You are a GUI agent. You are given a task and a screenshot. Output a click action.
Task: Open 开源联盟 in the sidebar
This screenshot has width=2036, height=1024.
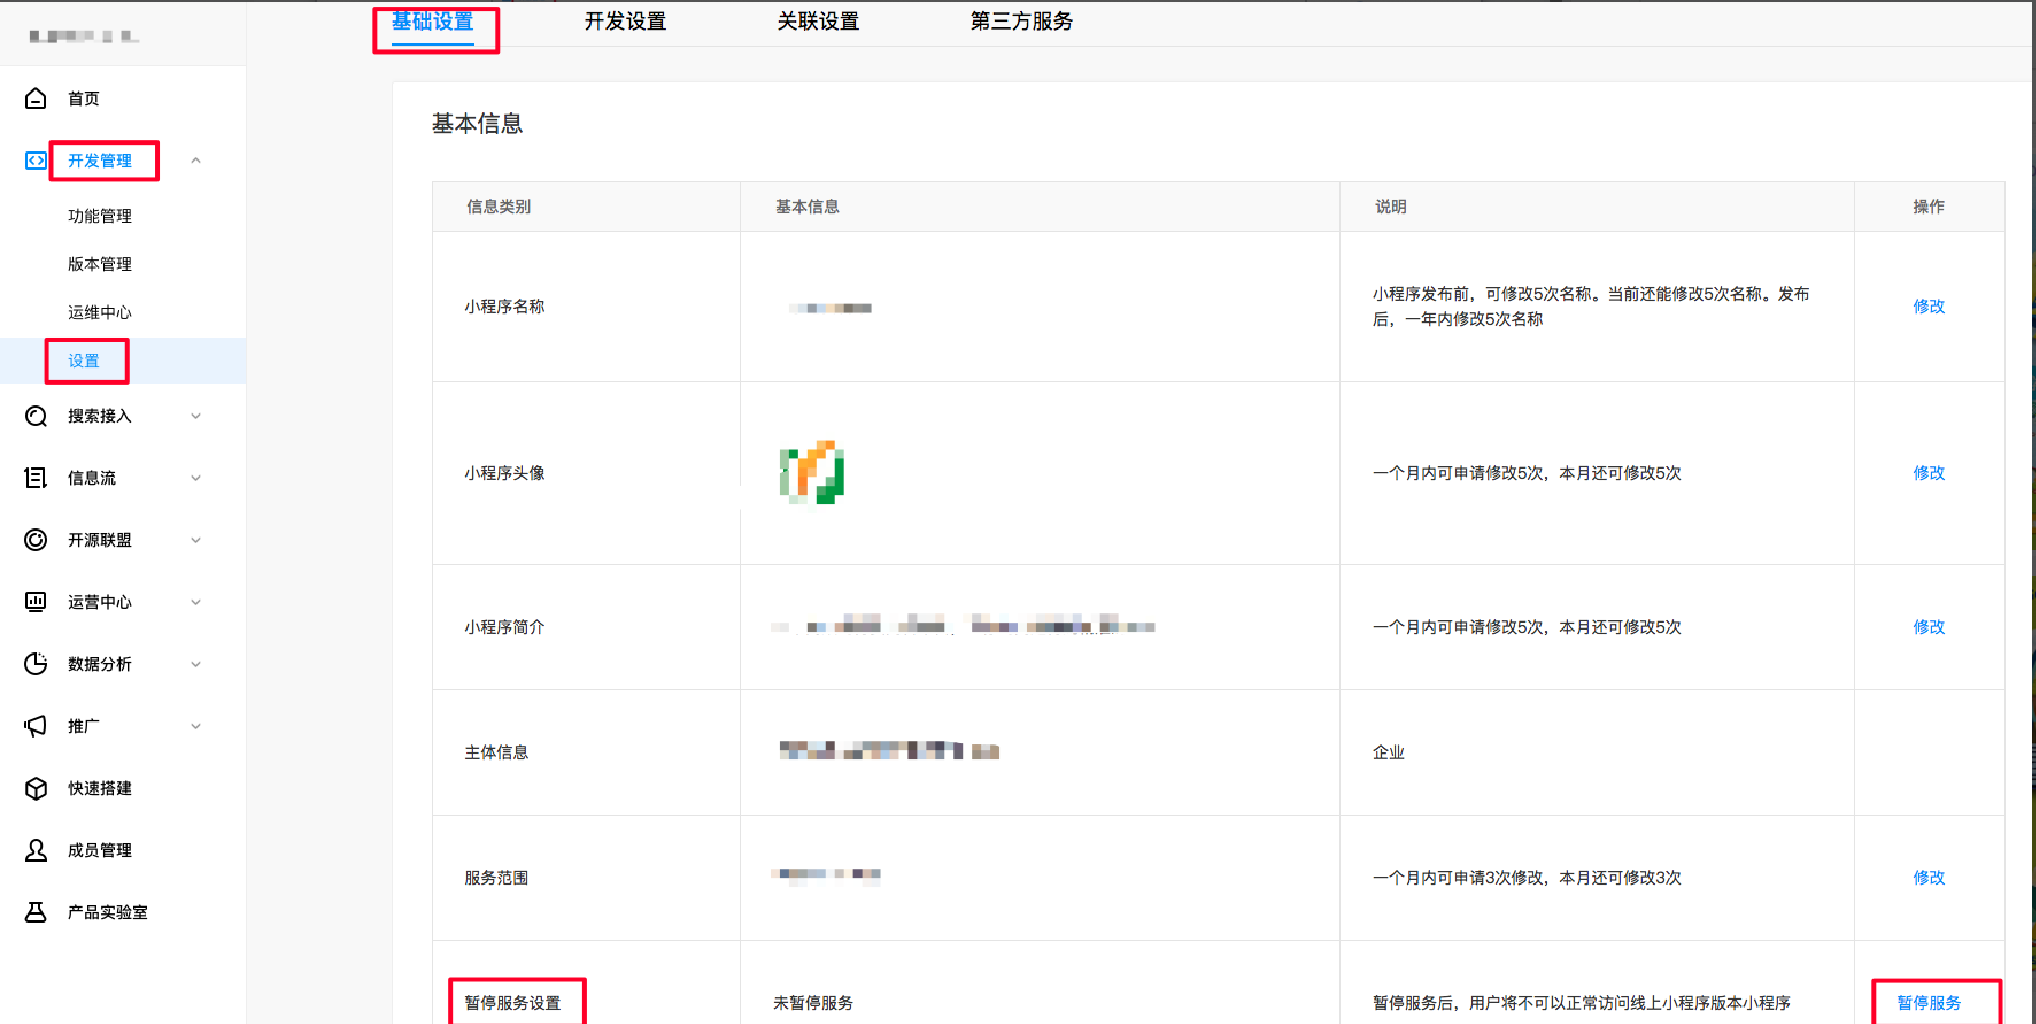coord(100,540)
